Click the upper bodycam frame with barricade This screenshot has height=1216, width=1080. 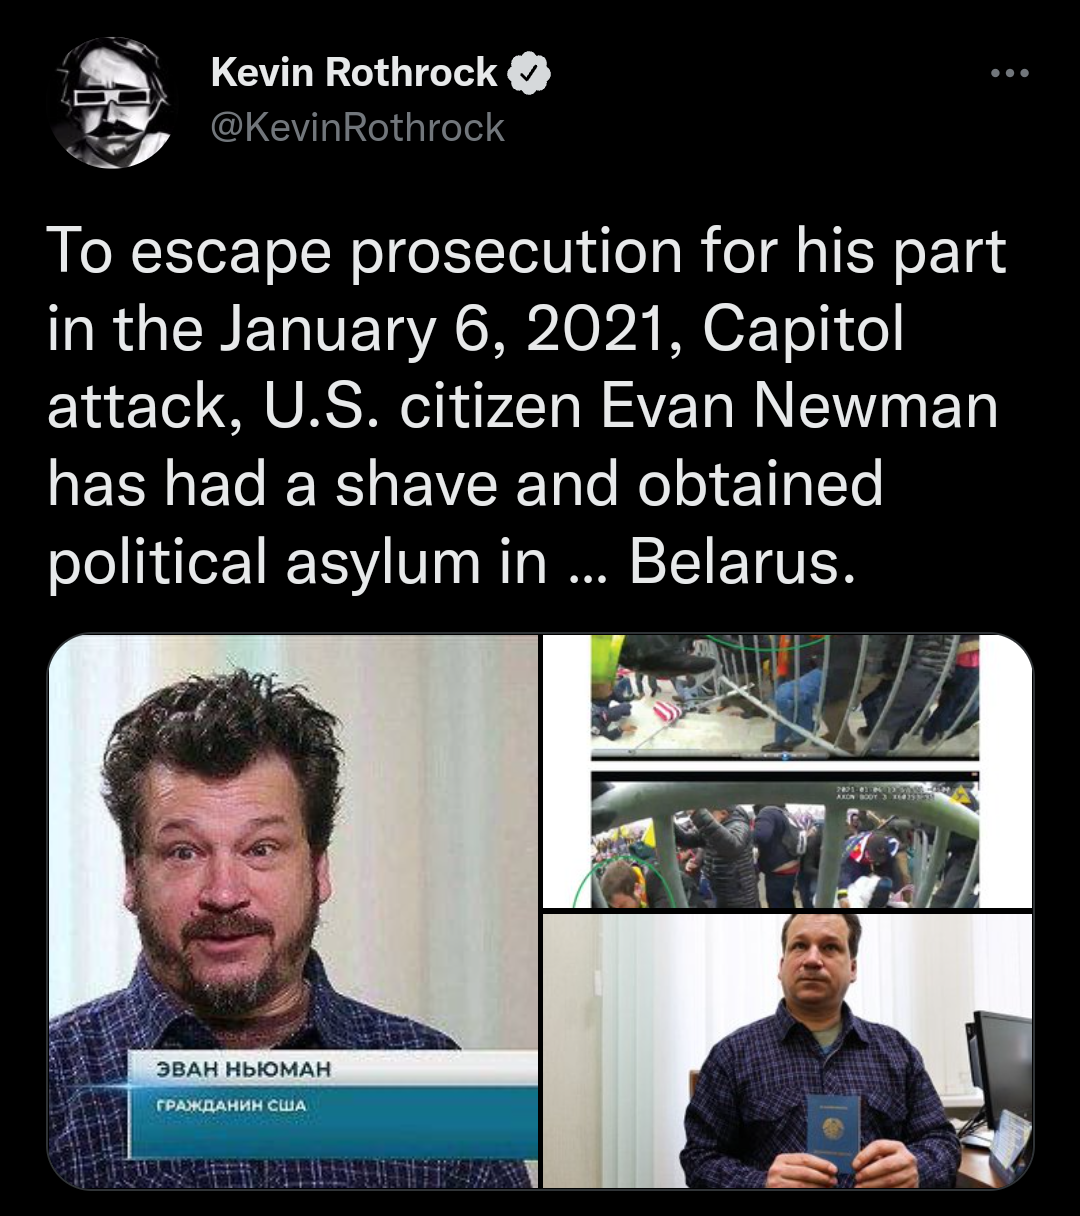pyautogui.click(x=785, y=696)
